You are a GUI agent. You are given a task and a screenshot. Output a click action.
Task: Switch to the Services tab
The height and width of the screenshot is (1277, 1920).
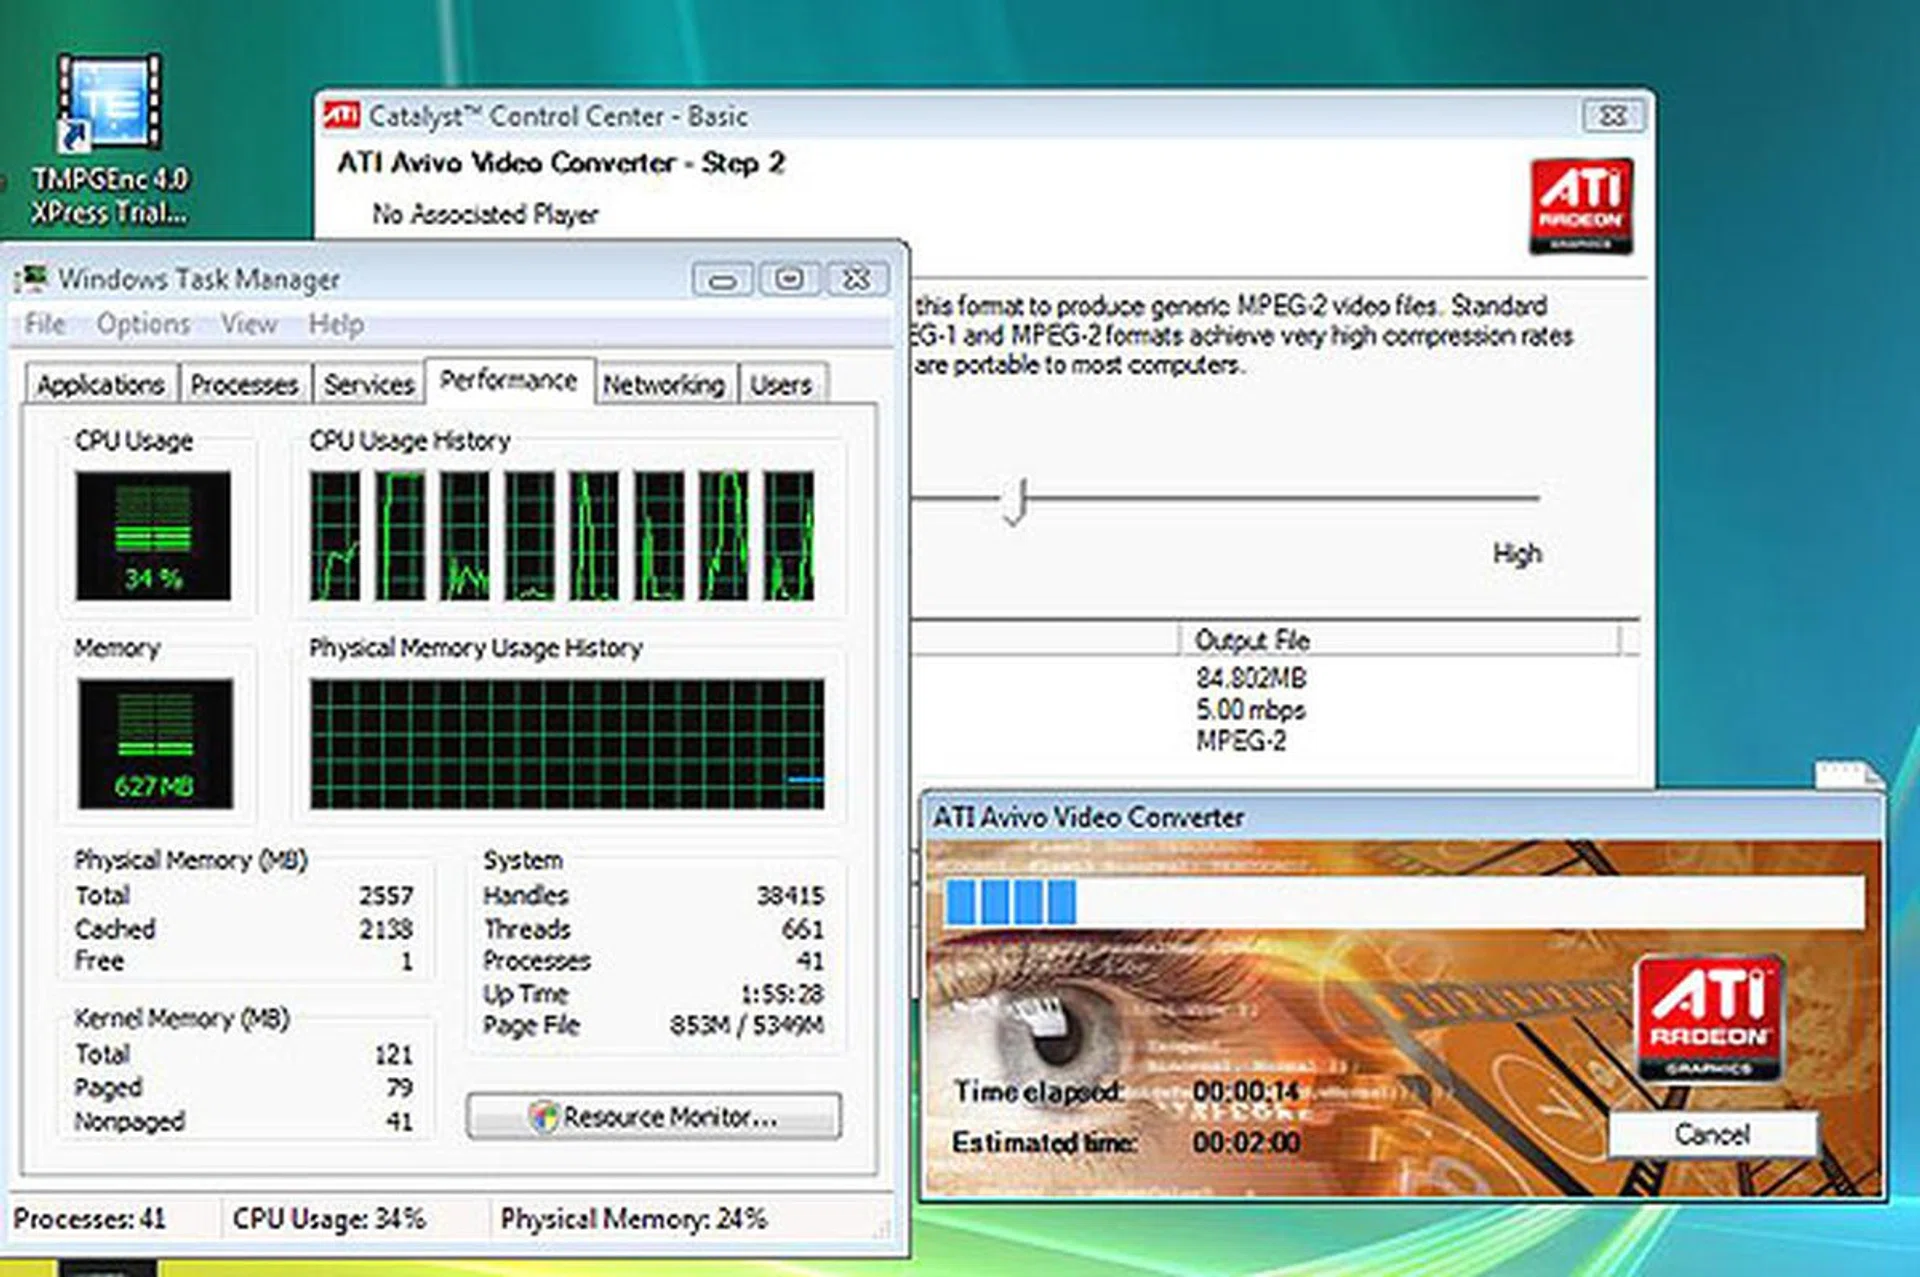click(369, 385)
